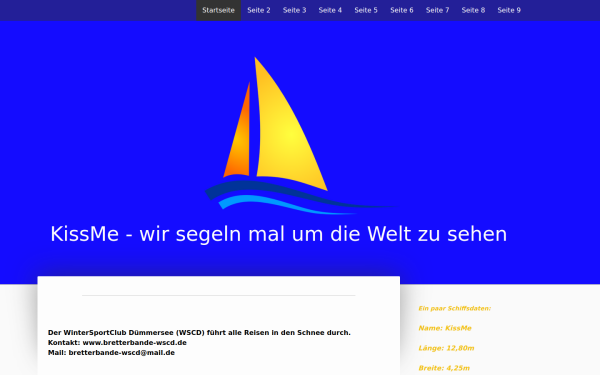This screenshot has height=375, width=600.
Task: Open Seite 6 from the navbar
Action: (x=402, y=10)
